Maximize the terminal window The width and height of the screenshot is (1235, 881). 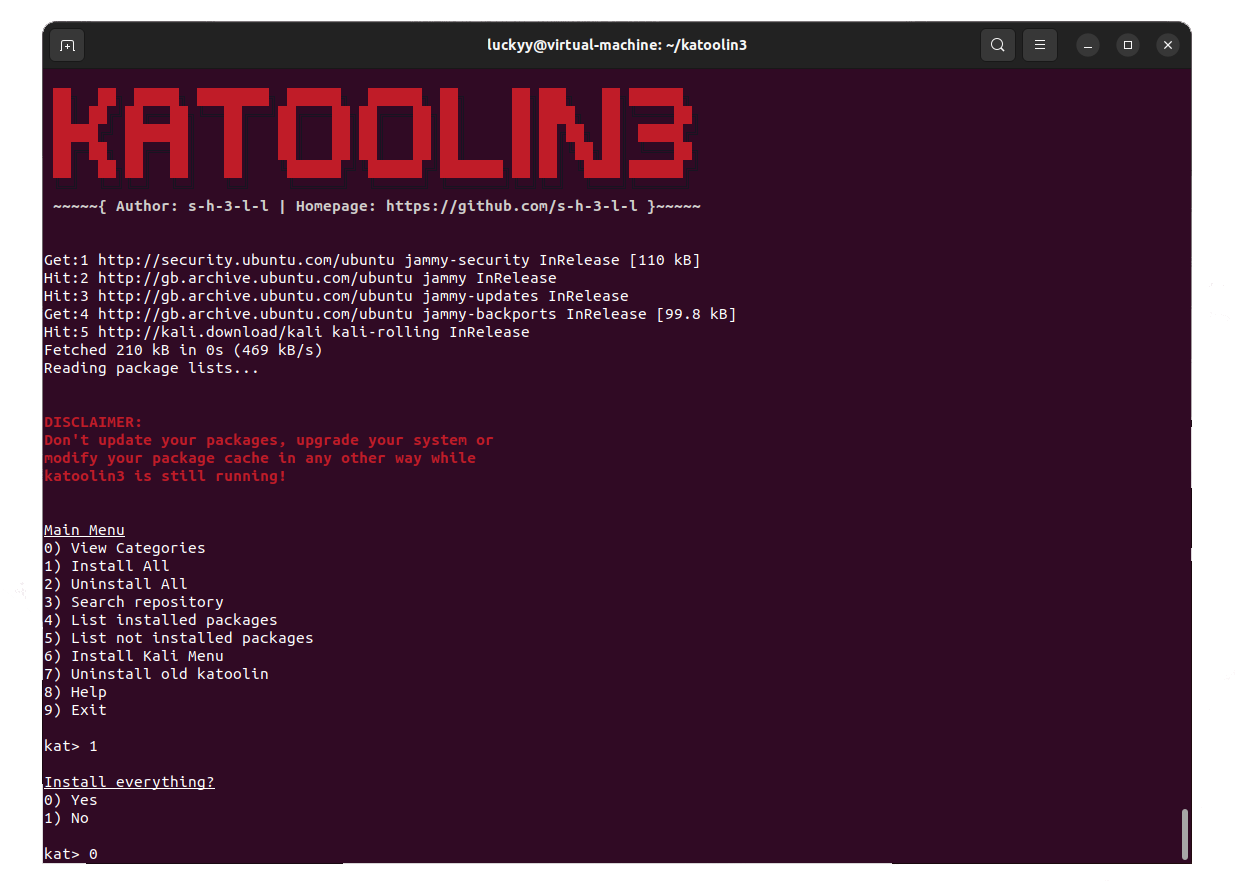(1128, 45)
